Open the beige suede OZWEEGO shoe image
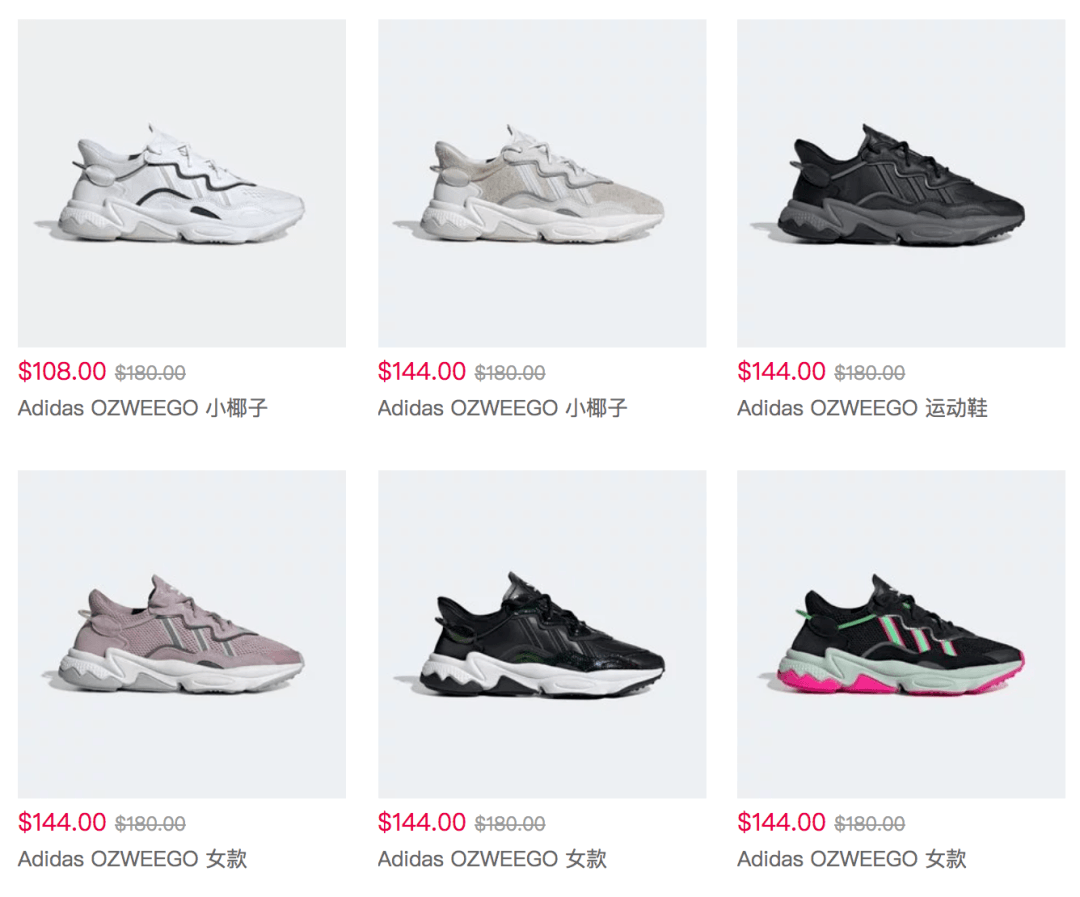 [542, 183]
